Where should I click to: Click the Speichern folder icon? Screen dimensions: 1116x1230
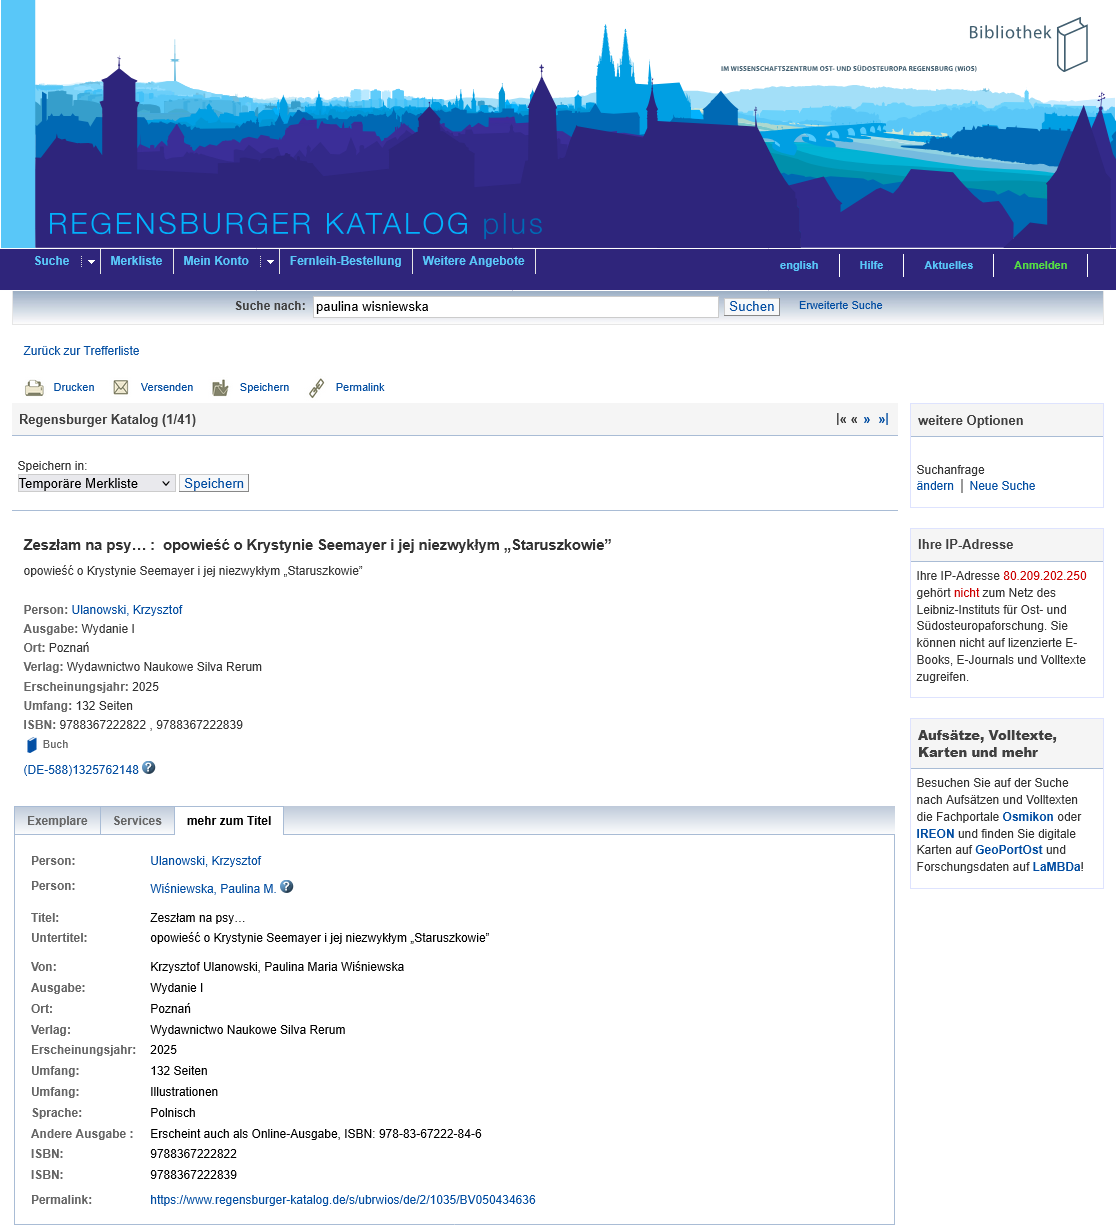220,388
